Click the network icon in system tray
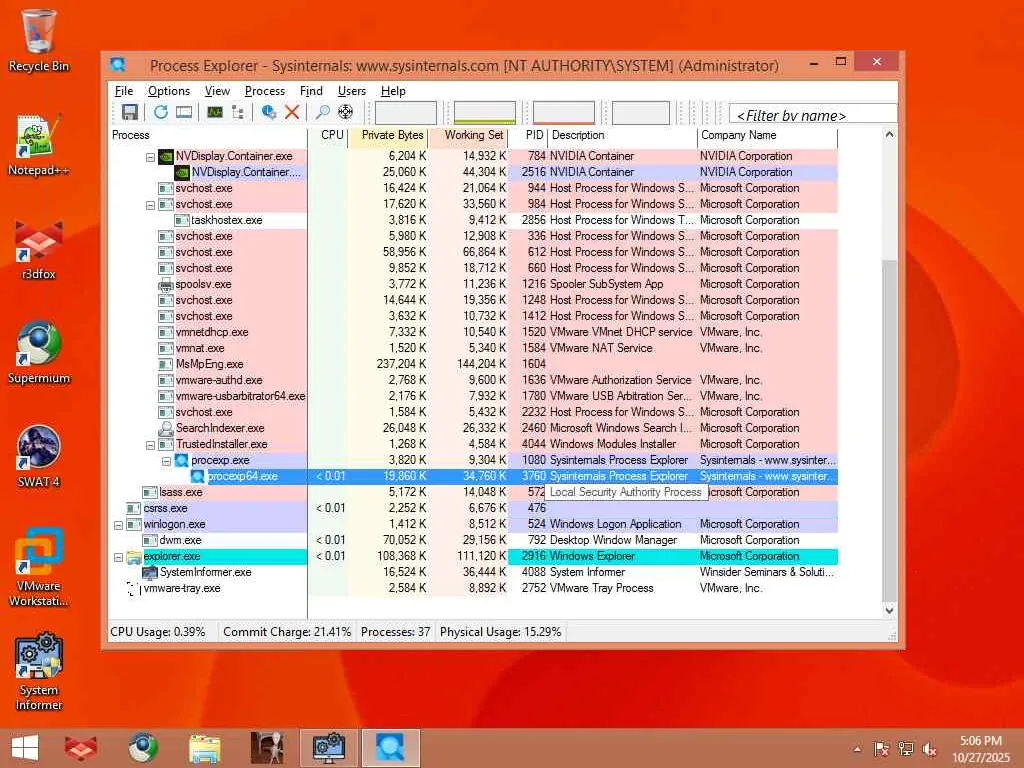The height and width of the screenshot is (768, 1024). coord(905,749)
